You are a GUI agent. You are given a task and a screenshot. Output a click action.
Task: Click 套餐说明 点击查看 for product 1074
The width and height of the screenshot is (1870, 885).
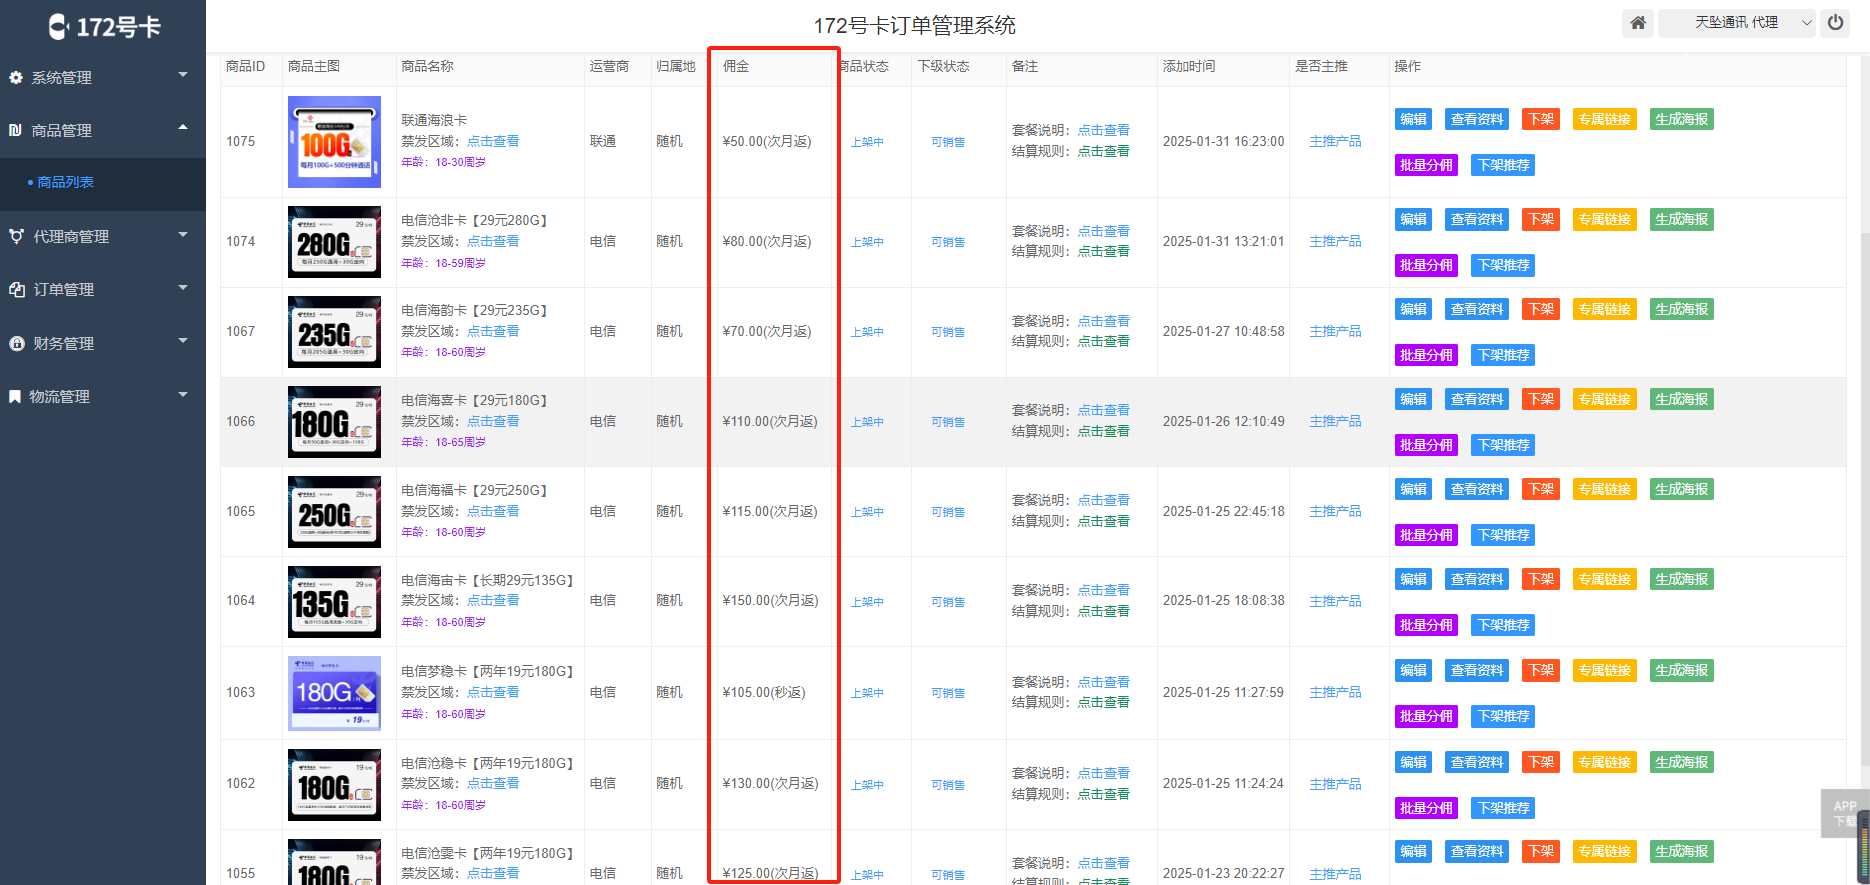[x=1104, y=231]
